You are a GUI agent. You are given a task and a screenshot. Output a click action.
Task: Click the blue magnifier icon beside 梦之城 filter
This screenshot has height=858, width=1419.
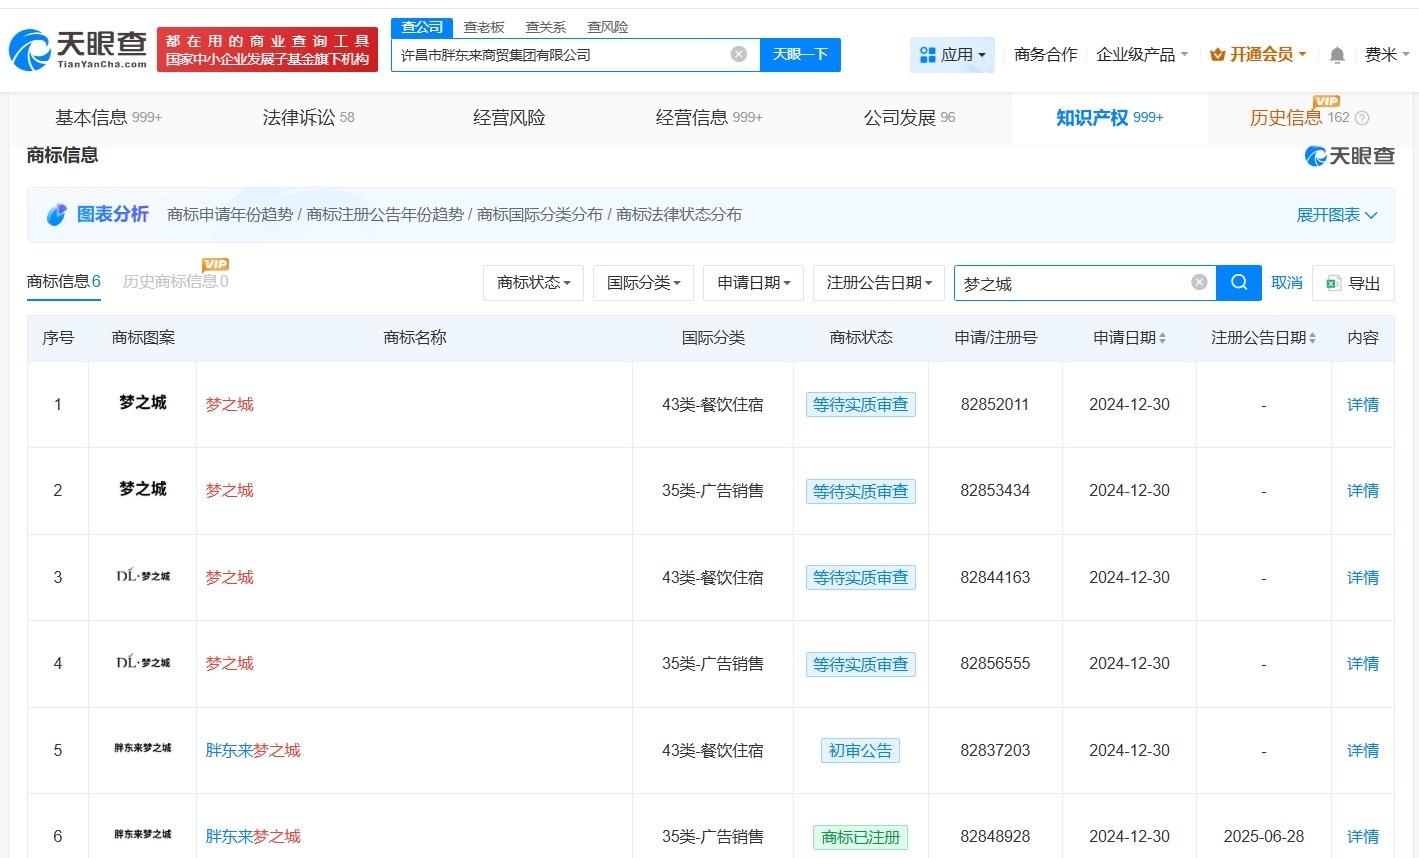(x=1239, y=283)
